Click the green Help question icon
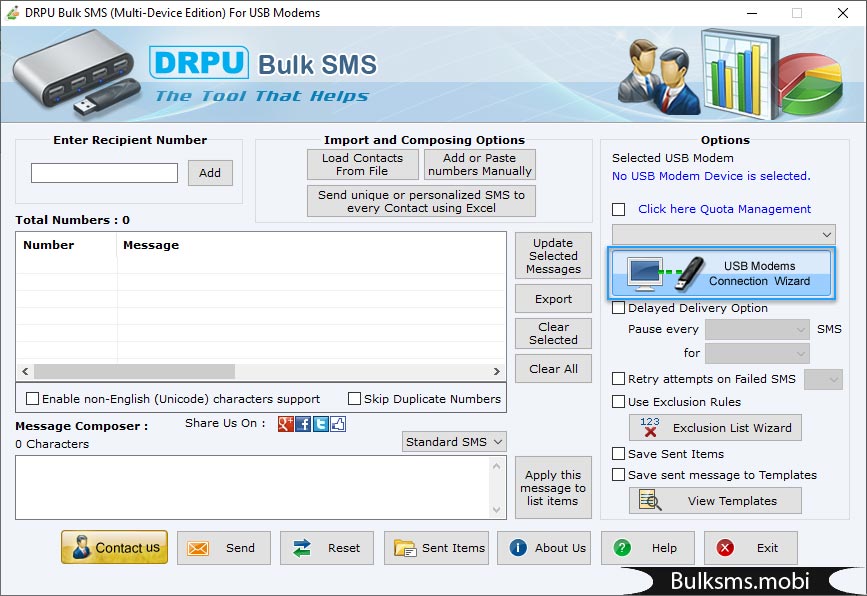 point(622,548)
